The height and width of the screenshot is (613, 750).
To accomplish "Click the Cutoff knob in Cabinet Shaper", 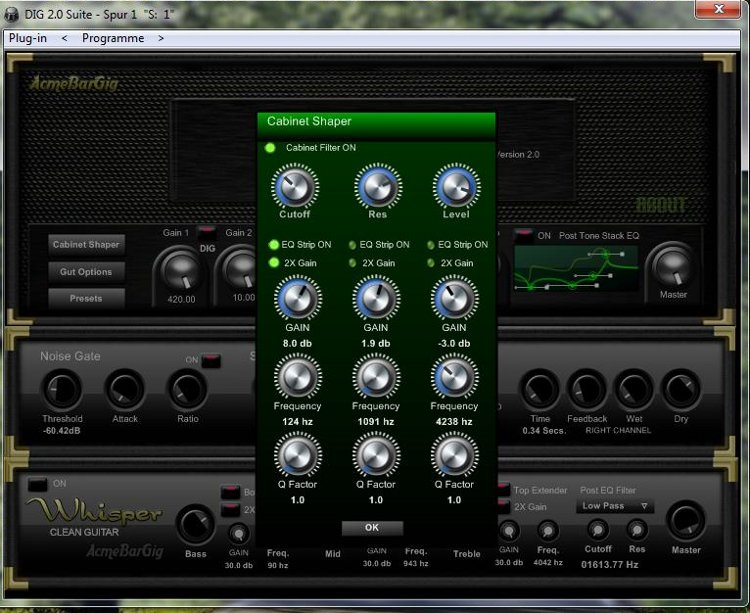I will 295,187.
